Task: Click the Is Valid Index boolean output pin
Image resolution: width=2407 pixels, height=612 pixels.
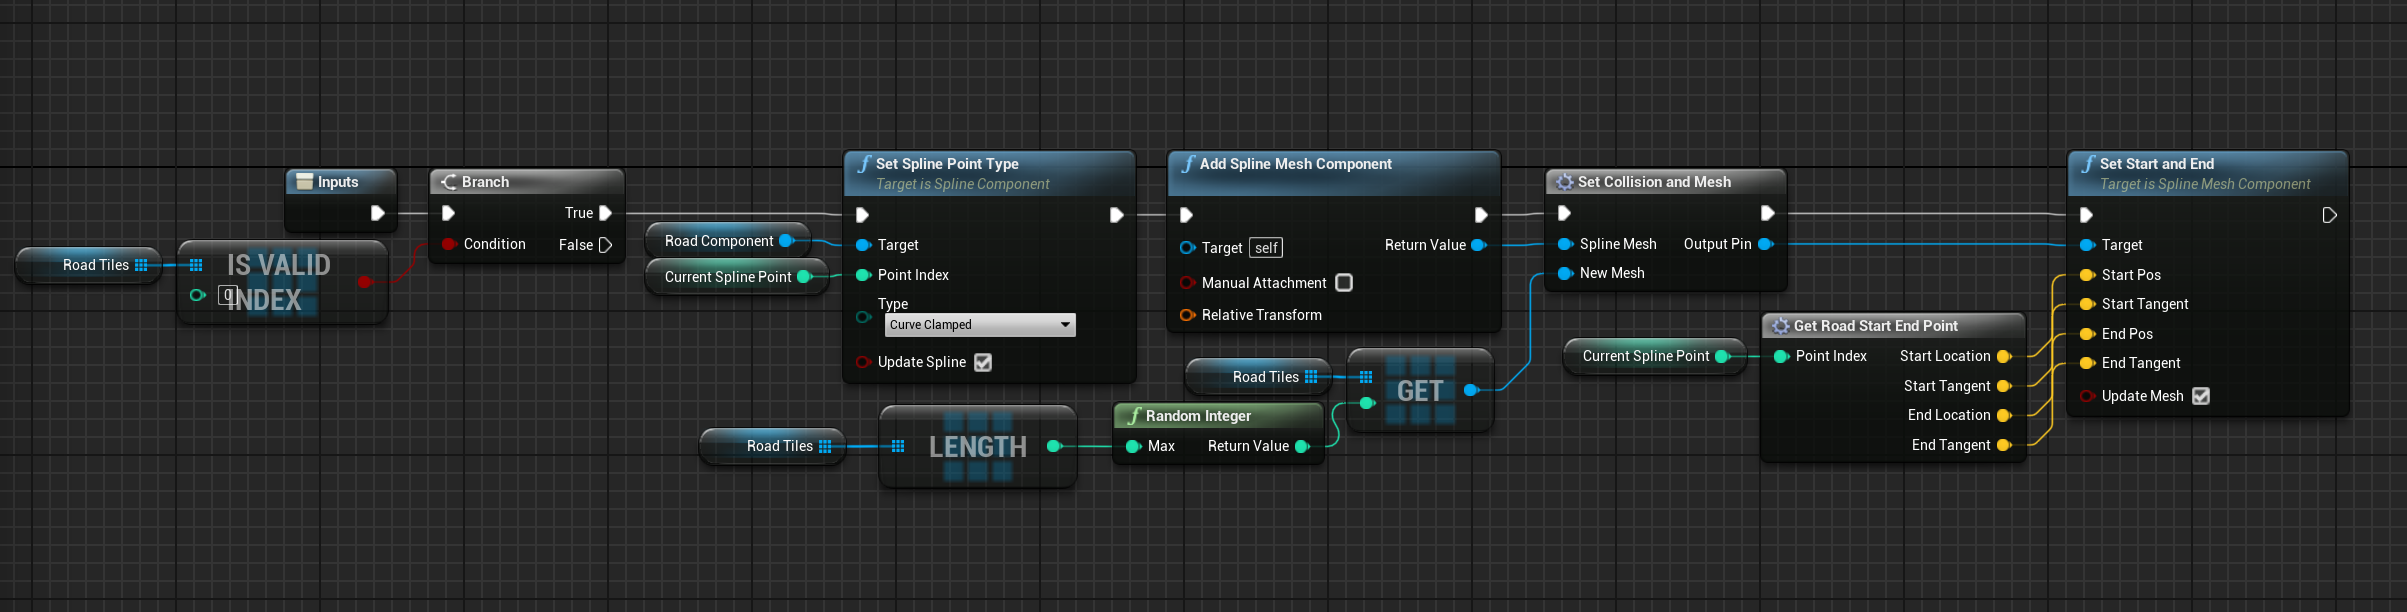Action: pos(364,282)
